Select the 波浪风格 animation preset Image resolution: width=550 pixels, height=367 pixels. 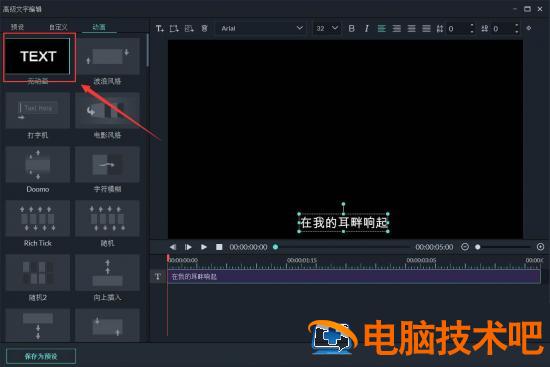click(x=107, y=56)
